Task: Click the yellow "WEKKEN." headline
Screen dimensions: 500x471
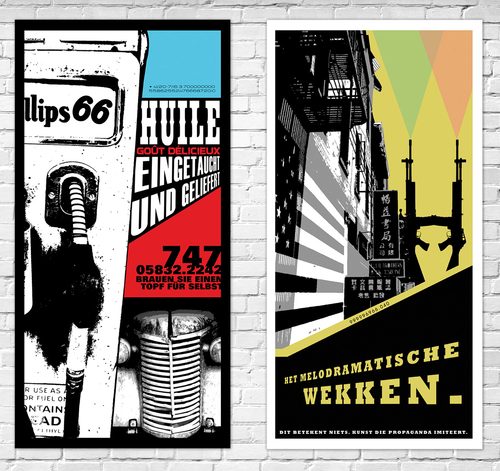Action: point(382,389)
